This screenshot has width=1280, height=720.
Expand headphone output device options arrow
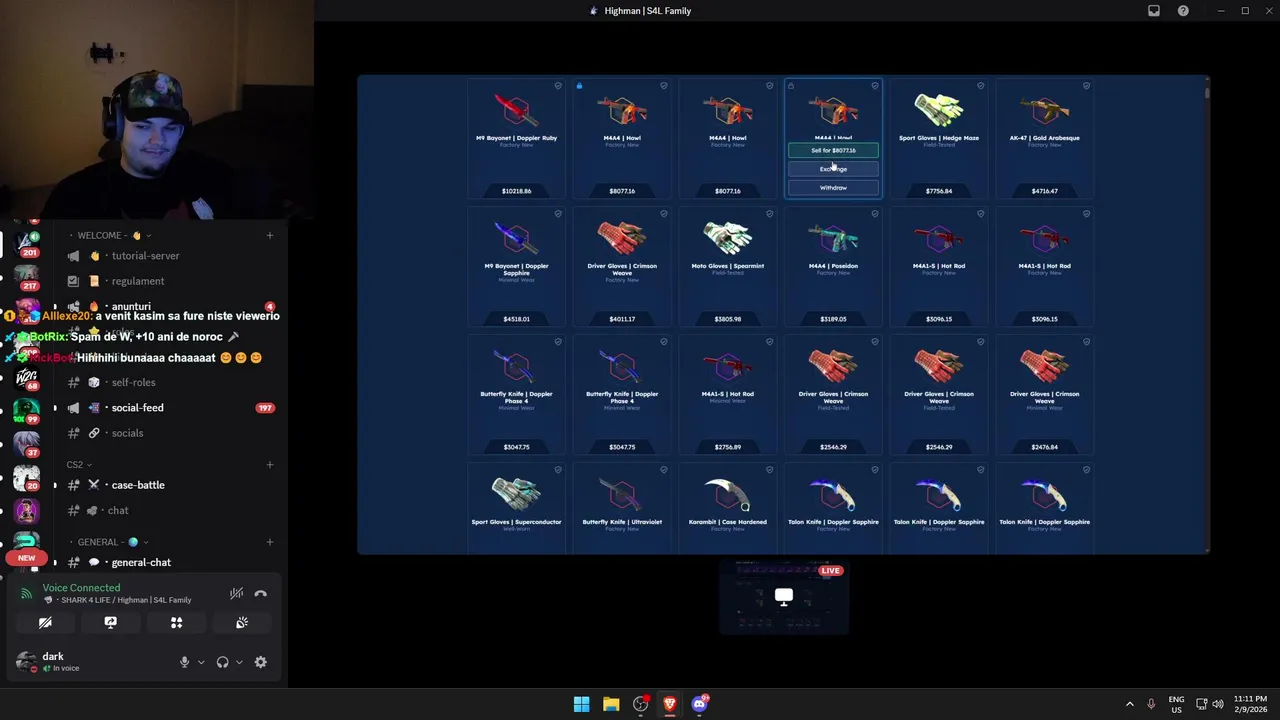coord(239,662)
